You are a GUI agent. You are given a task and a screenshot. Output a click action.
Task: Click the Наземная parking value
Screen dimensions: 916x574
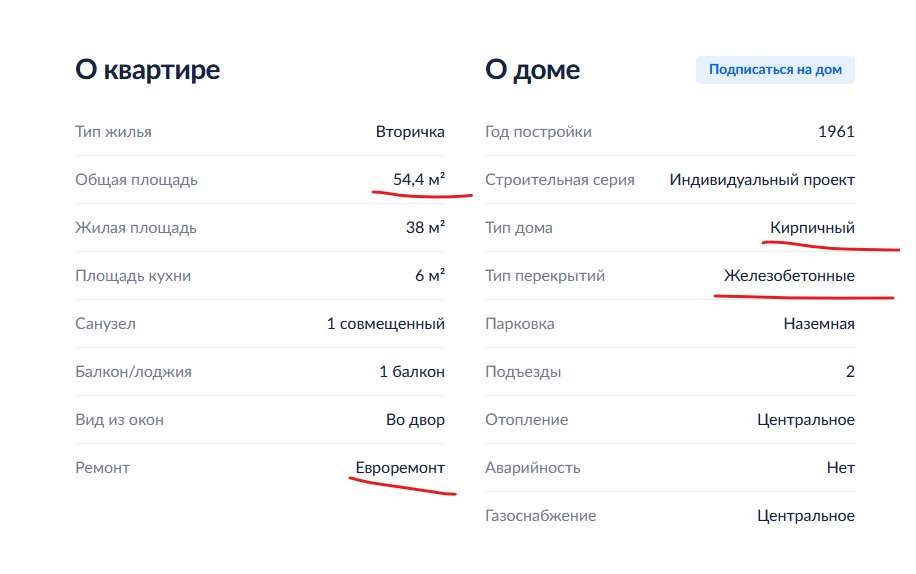click(x=819, y=323)
